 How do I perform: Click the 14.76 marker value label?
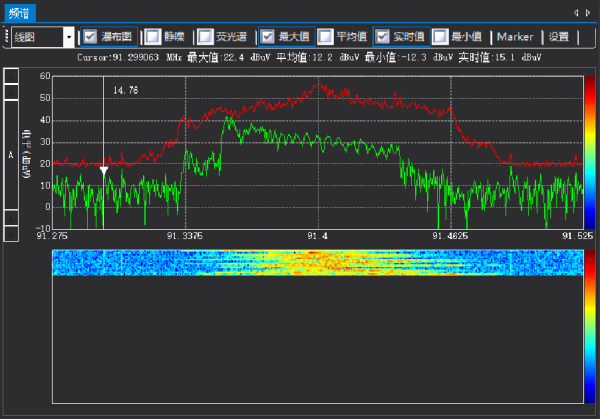click(126, 90)
